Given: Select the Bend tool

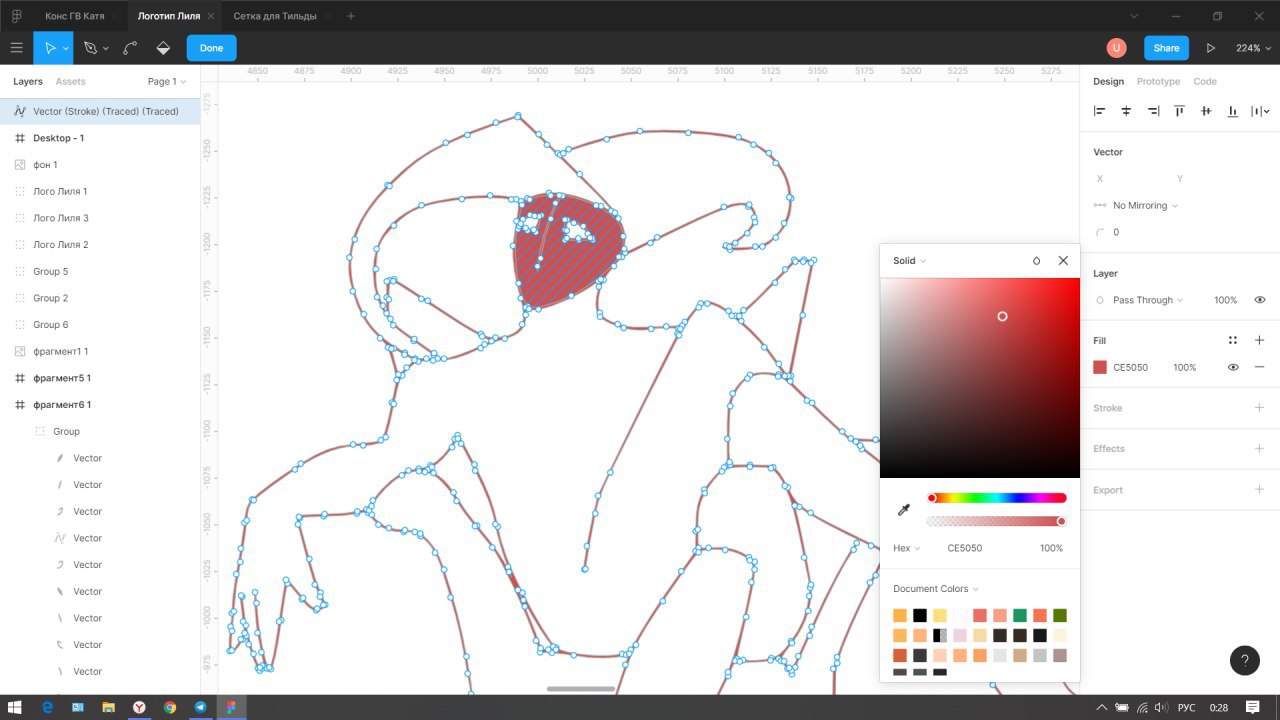Looking at the screenshot, I should (x=130, y=48).
